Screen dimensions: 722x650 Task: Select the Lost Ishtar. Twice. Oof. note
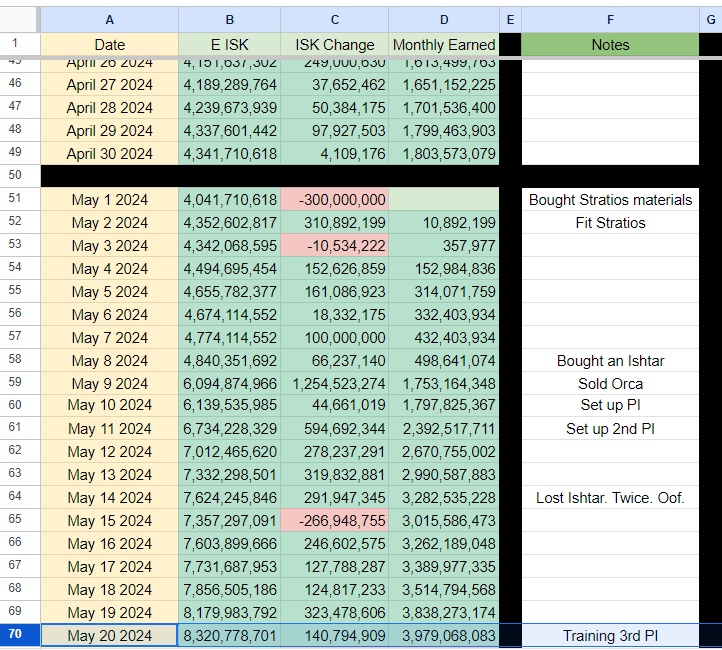(x=610, y=497)
